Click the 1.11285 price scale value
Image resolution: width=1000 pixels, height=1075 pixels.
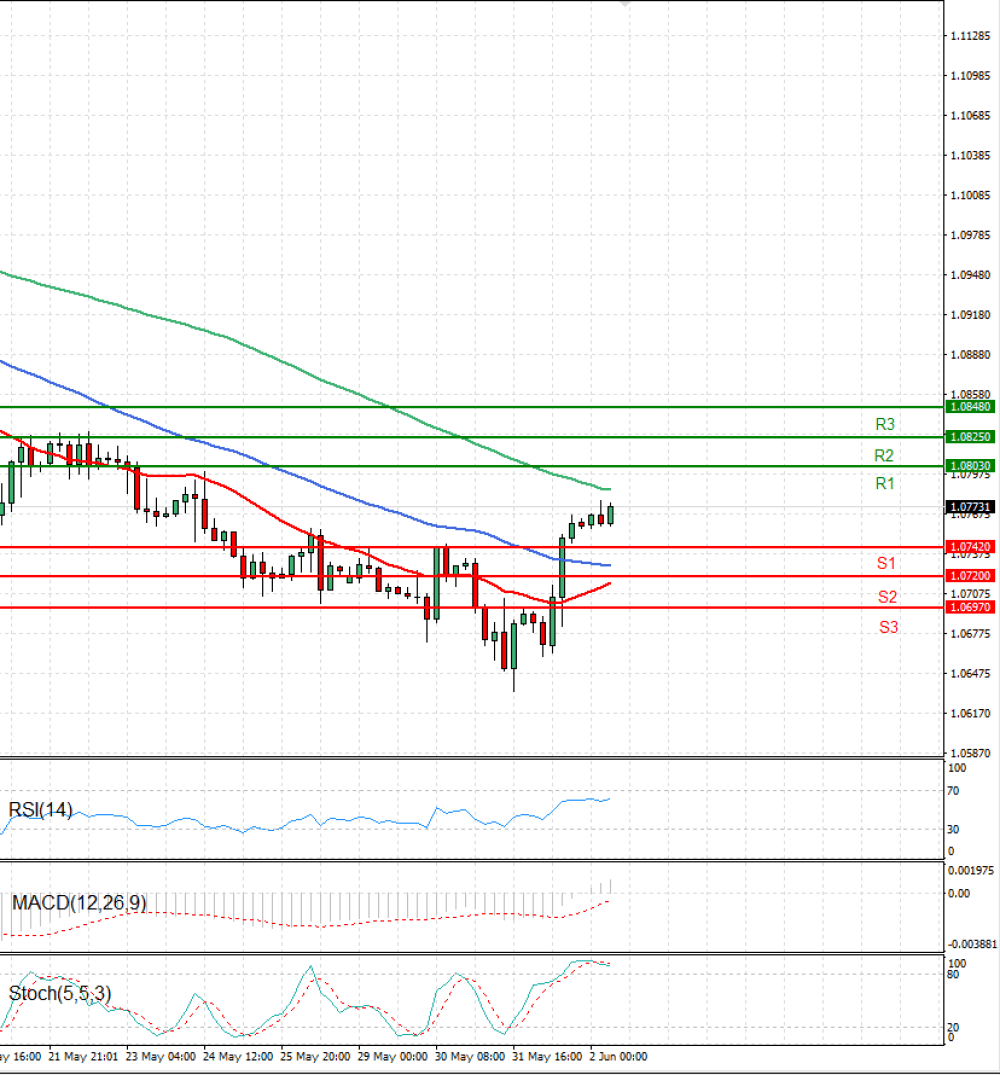click(x=971, y=36)
